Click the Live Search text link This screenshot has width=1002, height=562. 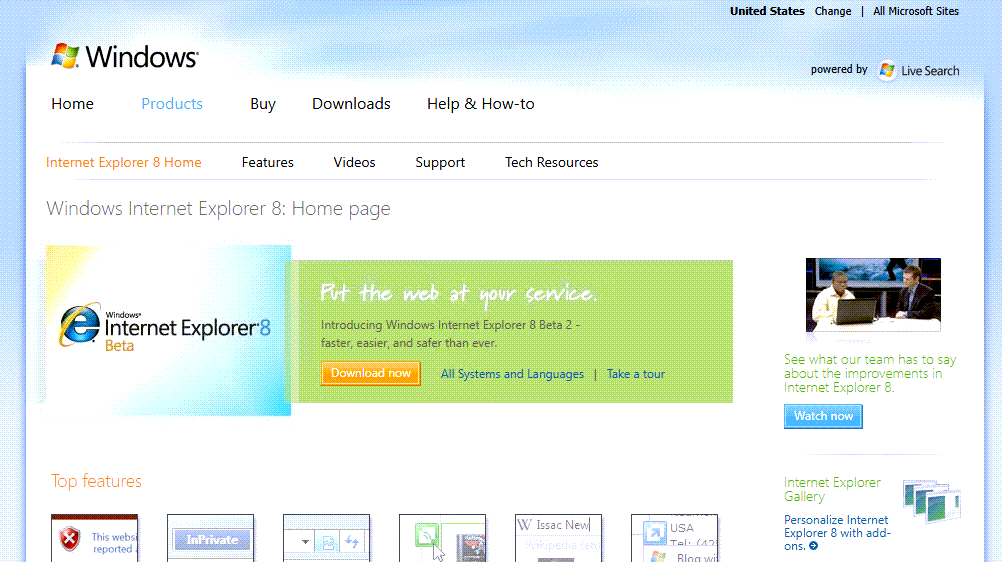point(930,71)
